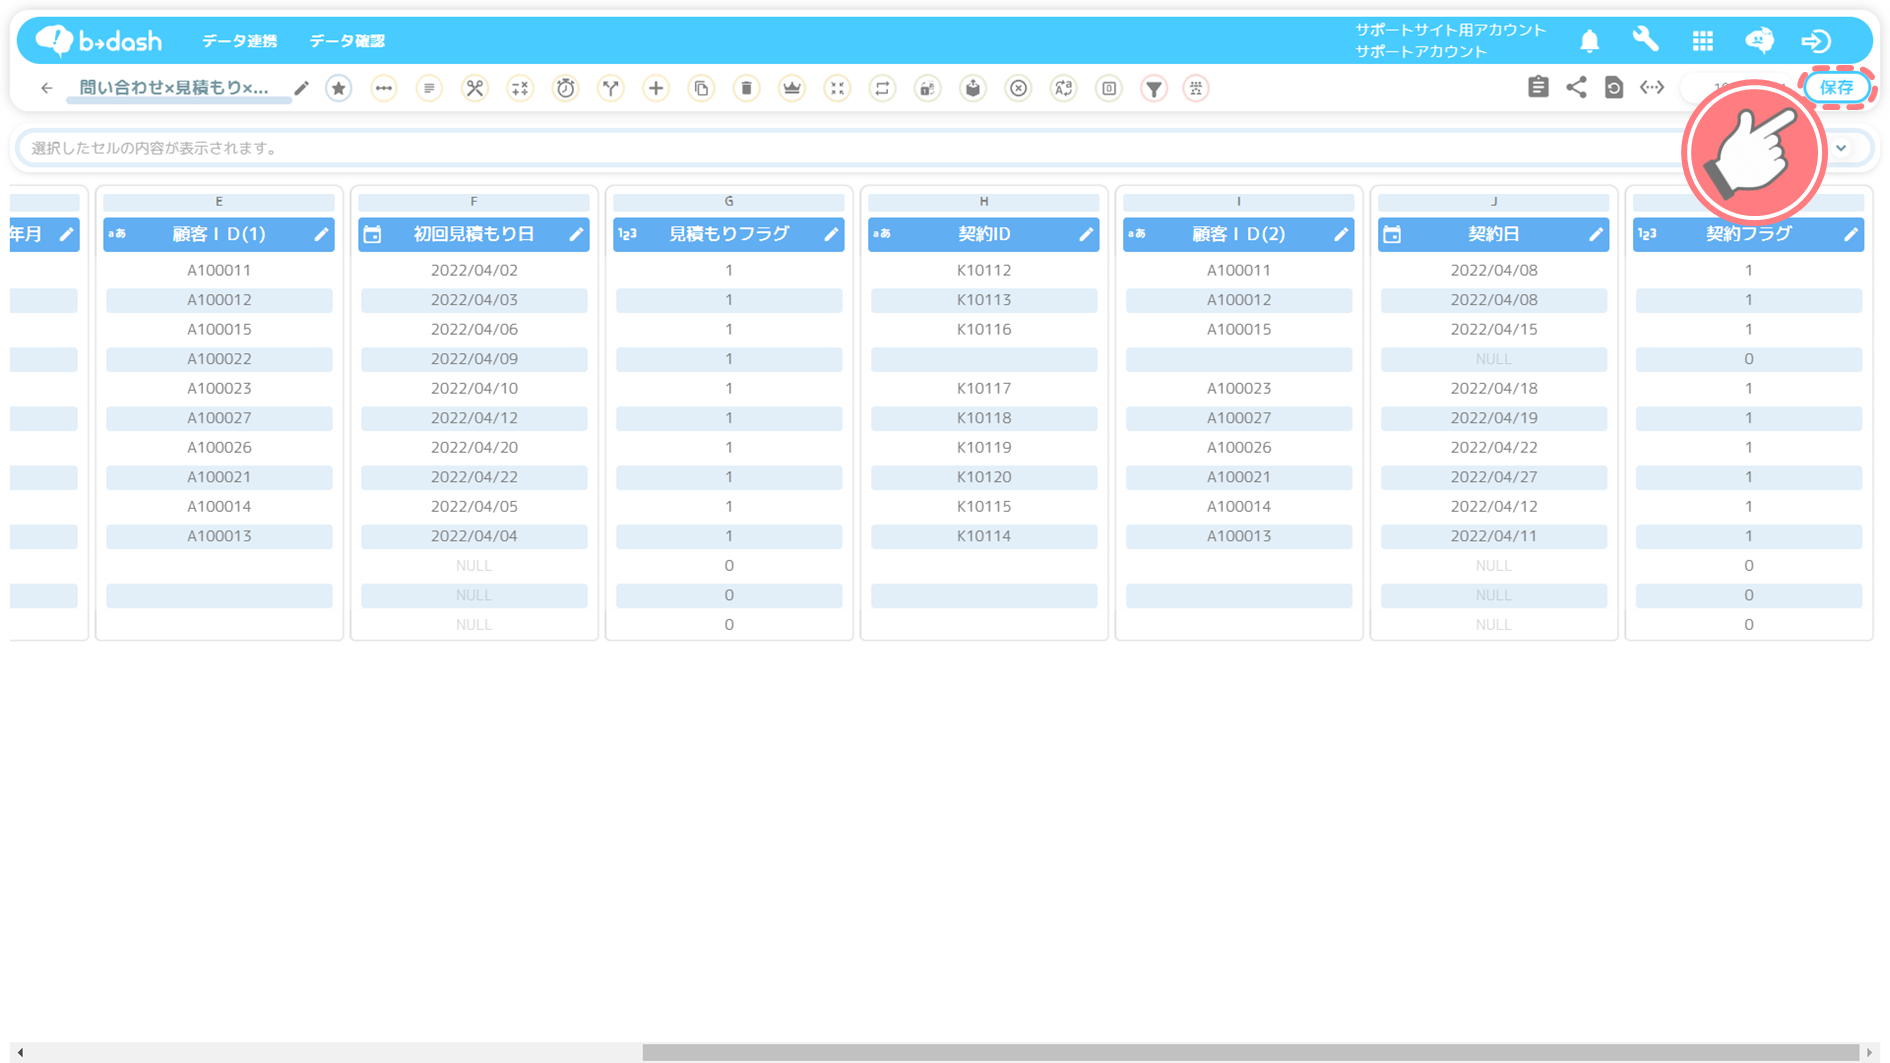
Task: Edit the 契約日 column header
Action: click(x=1596, y=234)
